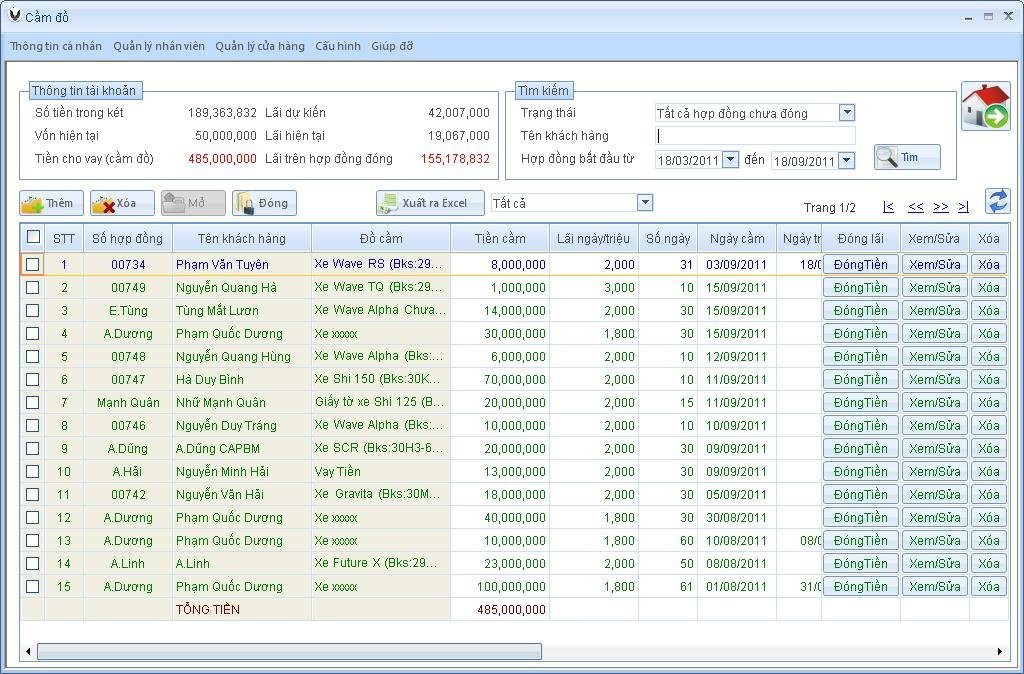
Task: Click the TỔNG TIỀN total label
Action: point(208,609)
